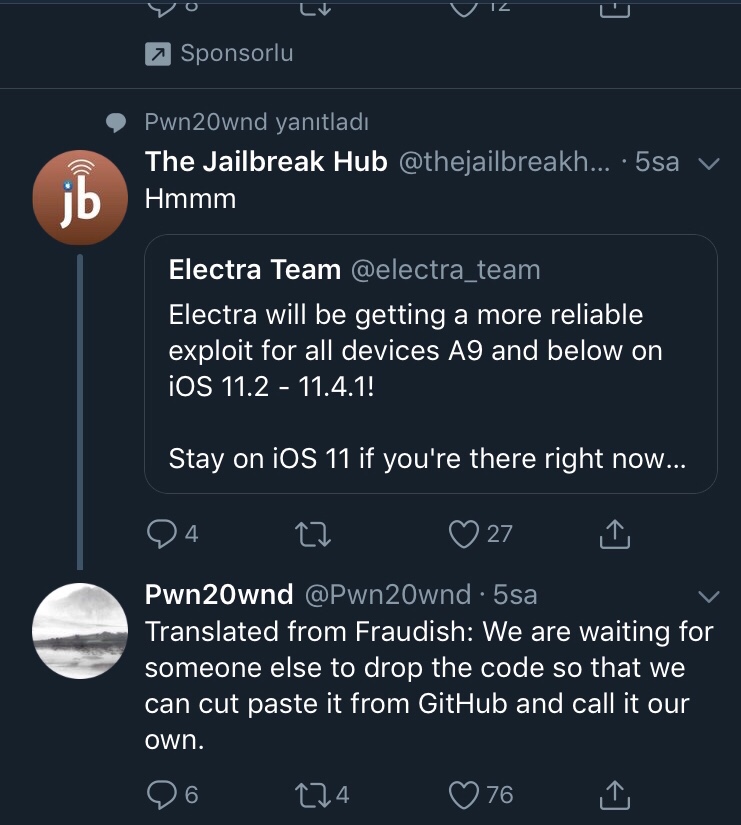Open the Pwn20wnd display name

click(x=219, y=595)
